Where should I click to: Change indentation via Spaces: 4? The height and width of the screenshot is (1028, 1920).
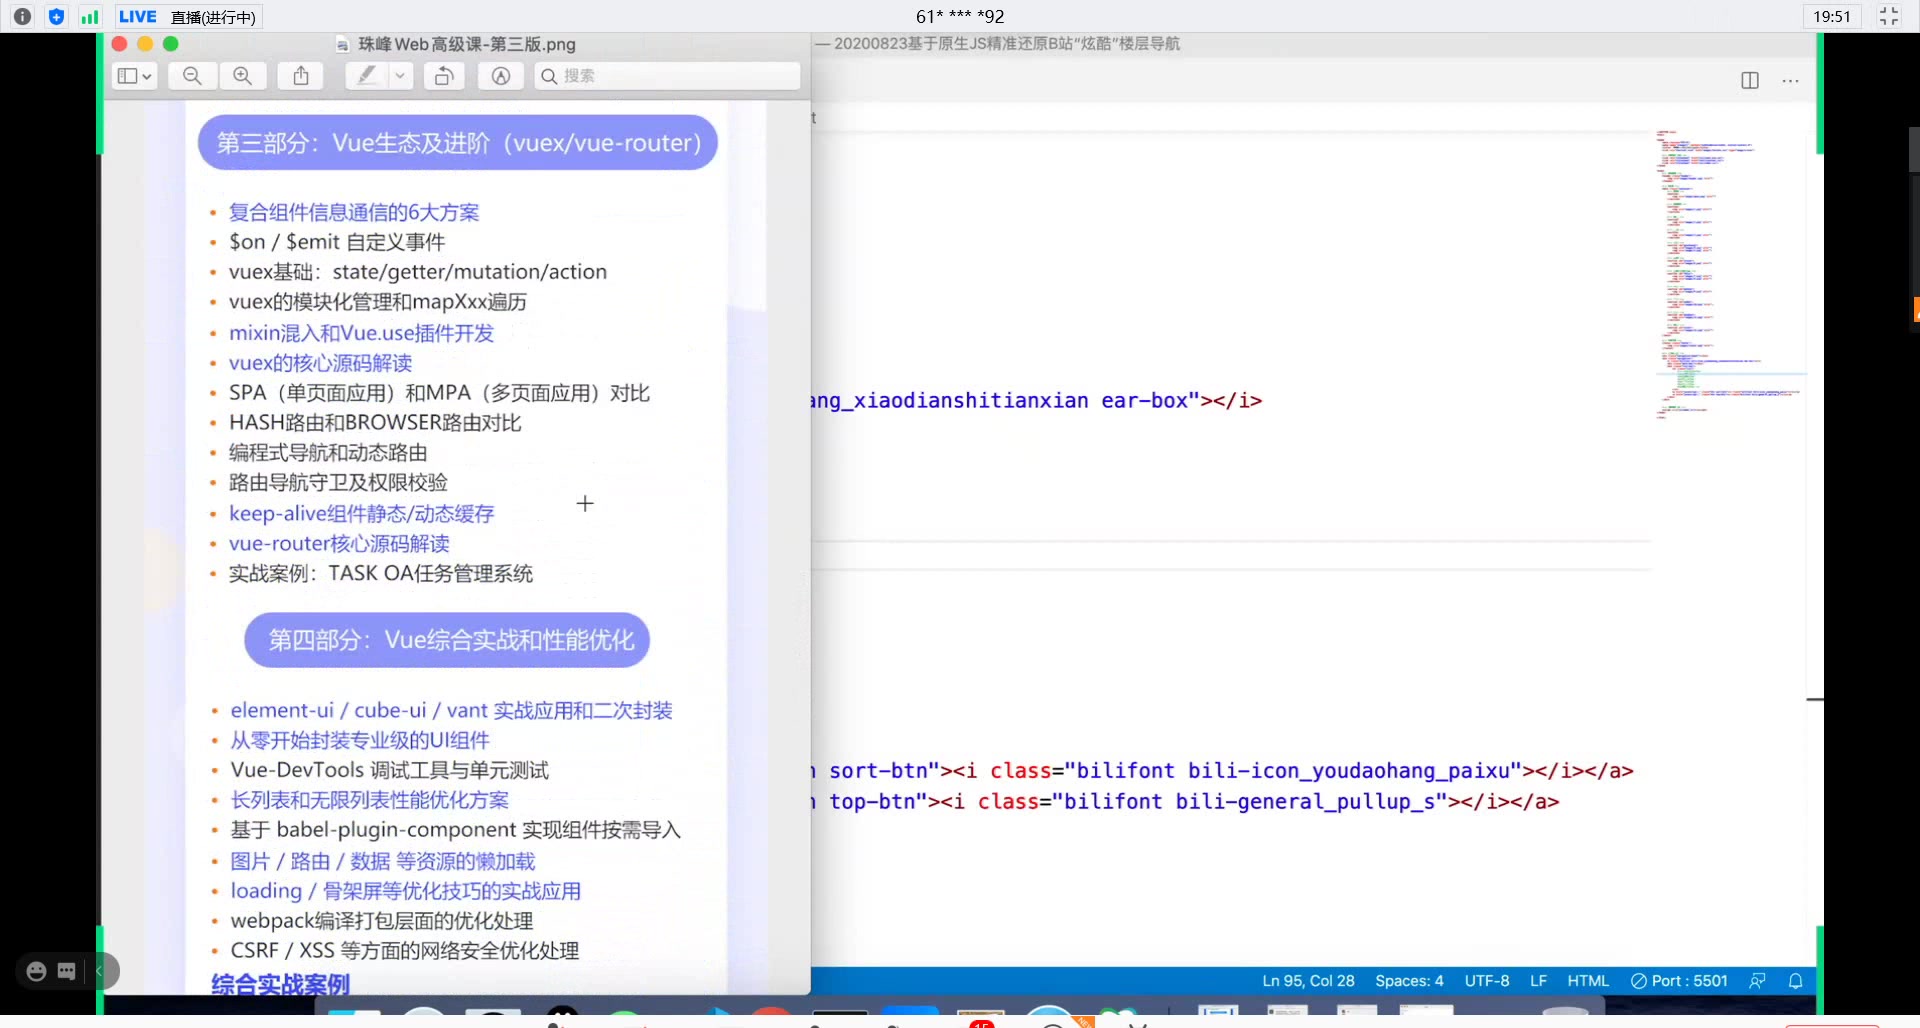tap(1409, 981)
